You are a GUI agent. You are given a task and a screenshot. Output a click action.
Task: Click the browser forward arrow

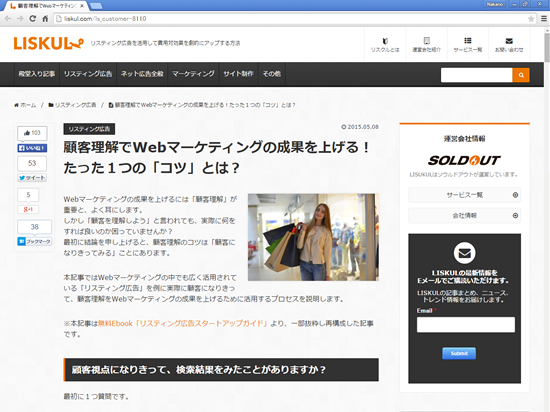pyautogui.click(x=20, y=19)
